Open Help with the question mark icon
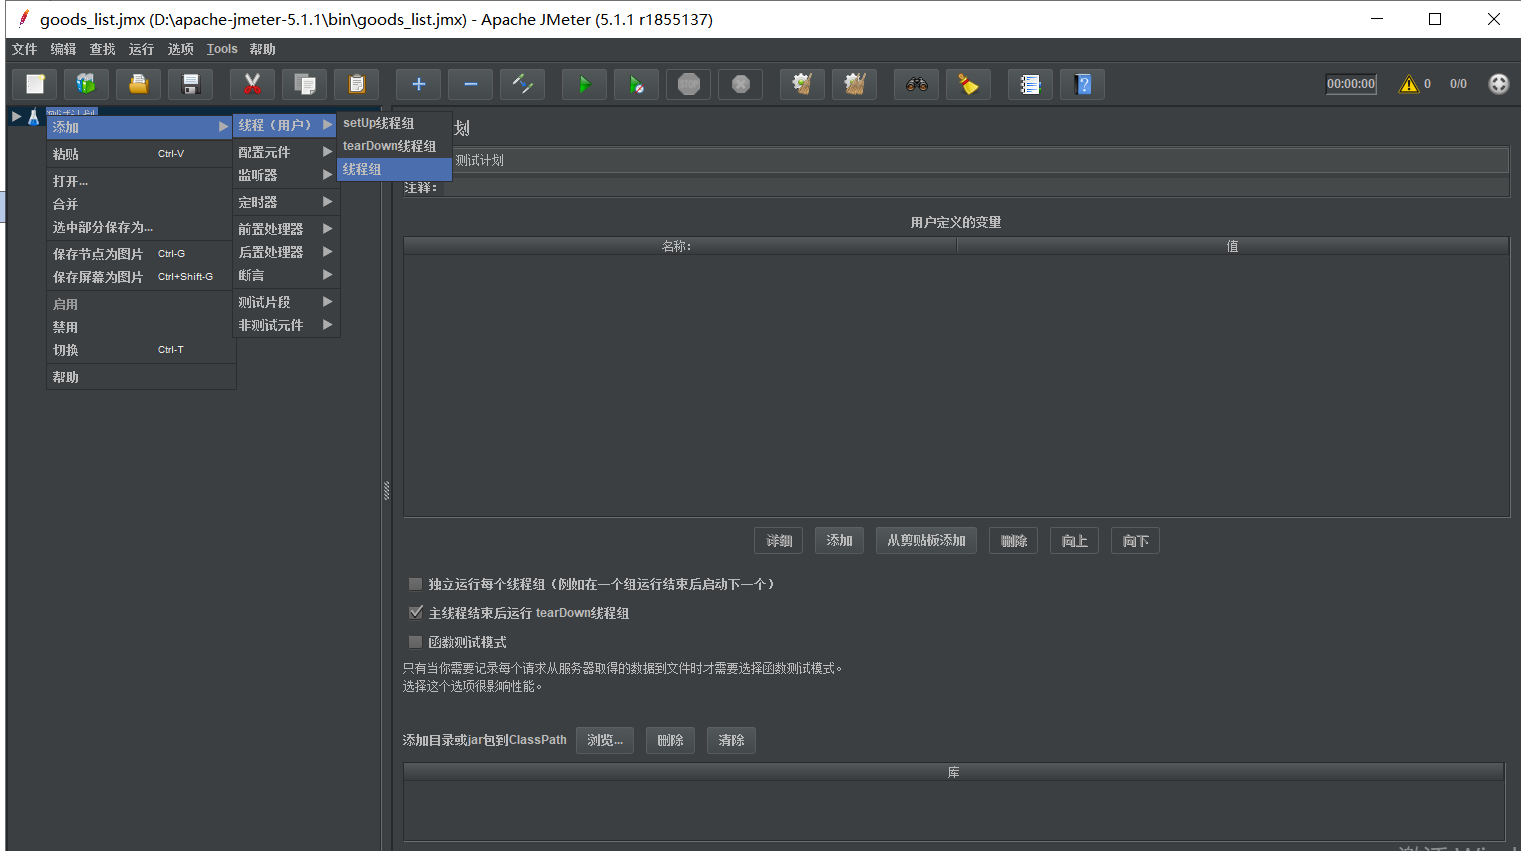This screenshot has width=1521, height=851. pos(1083,84)
